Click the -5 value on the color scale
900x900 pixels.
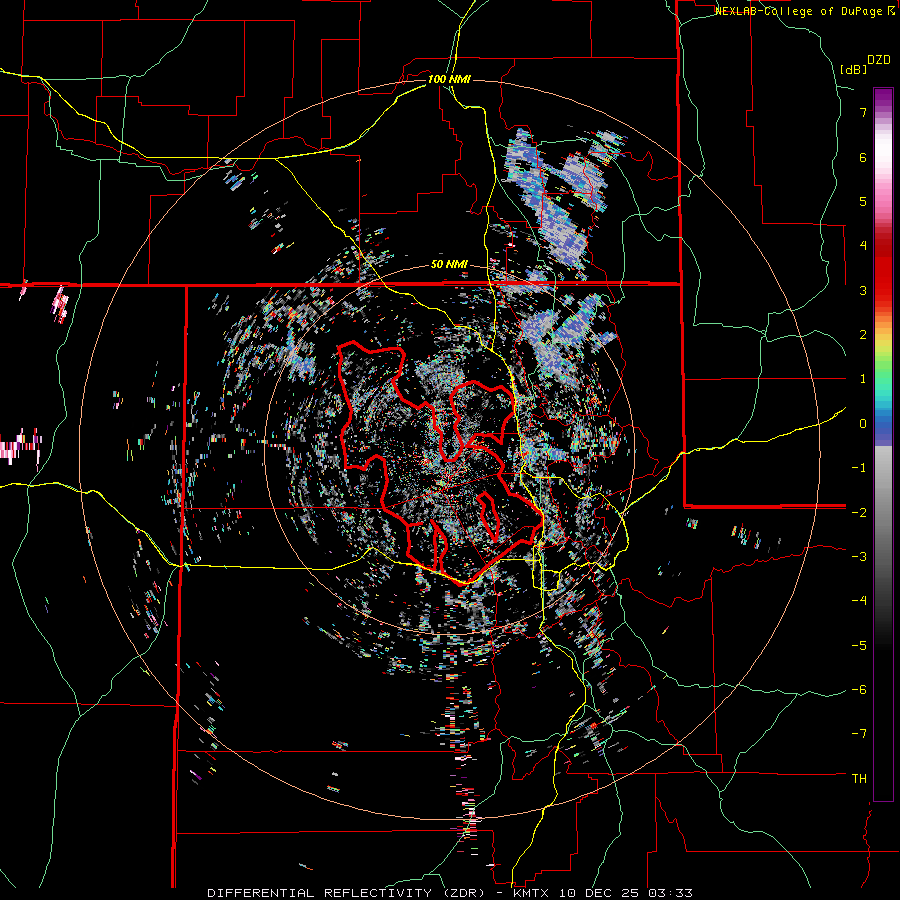pyautogui.click(x=859, y=646)
